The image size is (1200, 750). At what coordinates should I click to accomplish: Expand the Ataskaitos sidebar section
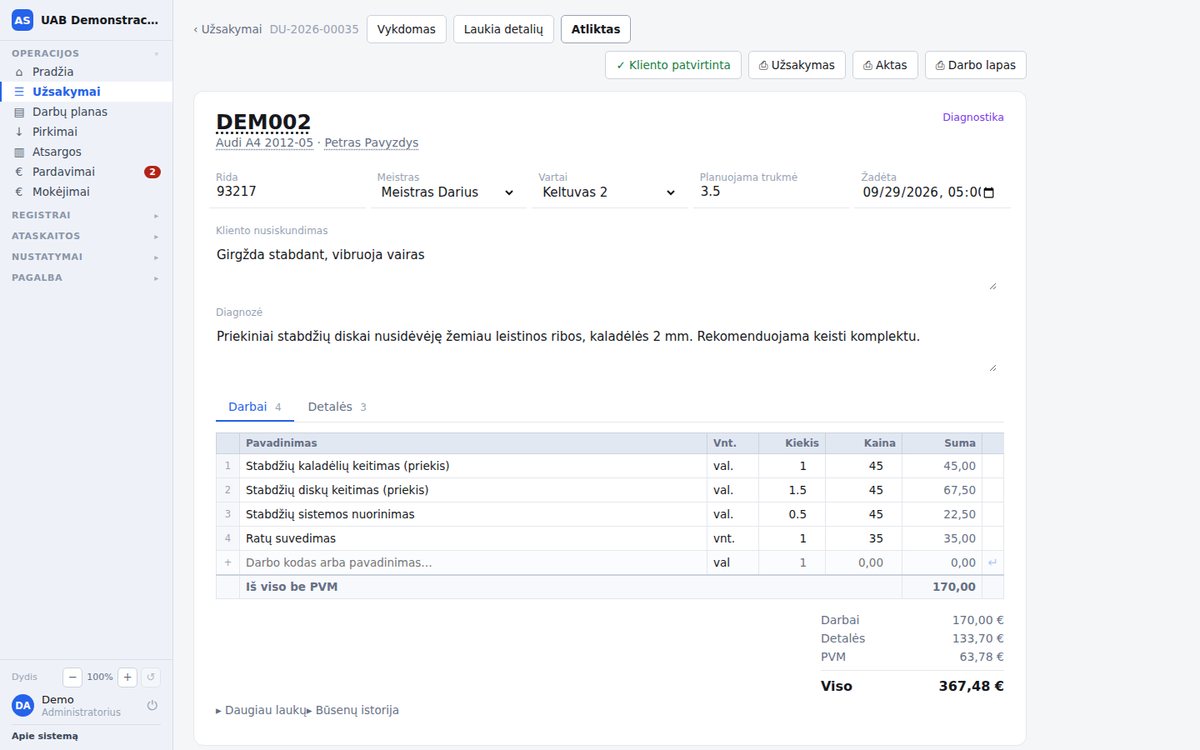(86, 236)
